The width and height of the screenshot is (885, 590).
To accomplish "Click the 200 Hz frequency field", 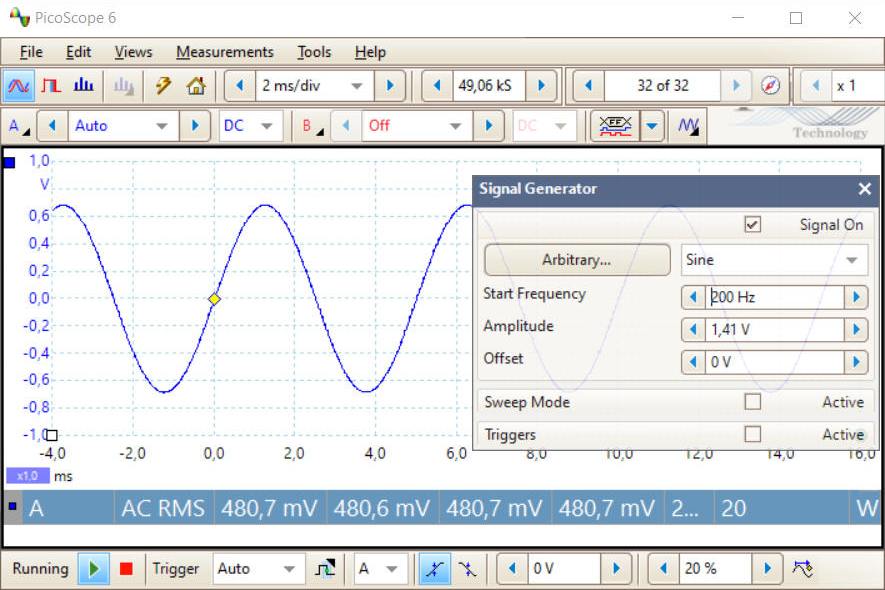I will [774, 297].
